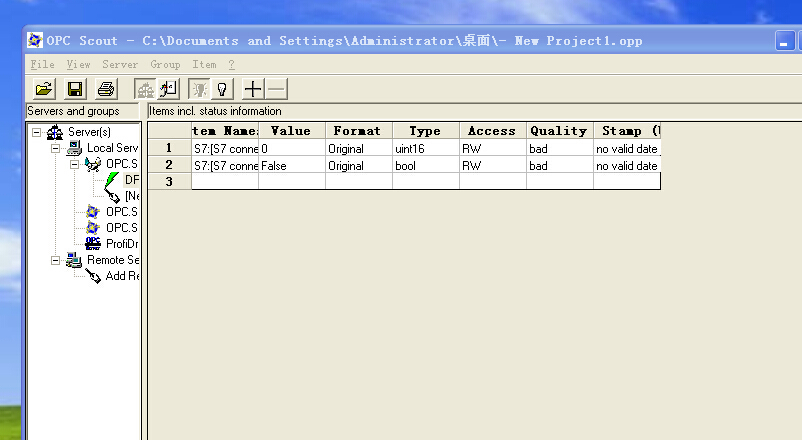The height and width of the screenshot is (440, 802).
Task: Select the highlighted DF group entry
Action: pos(131,180)
